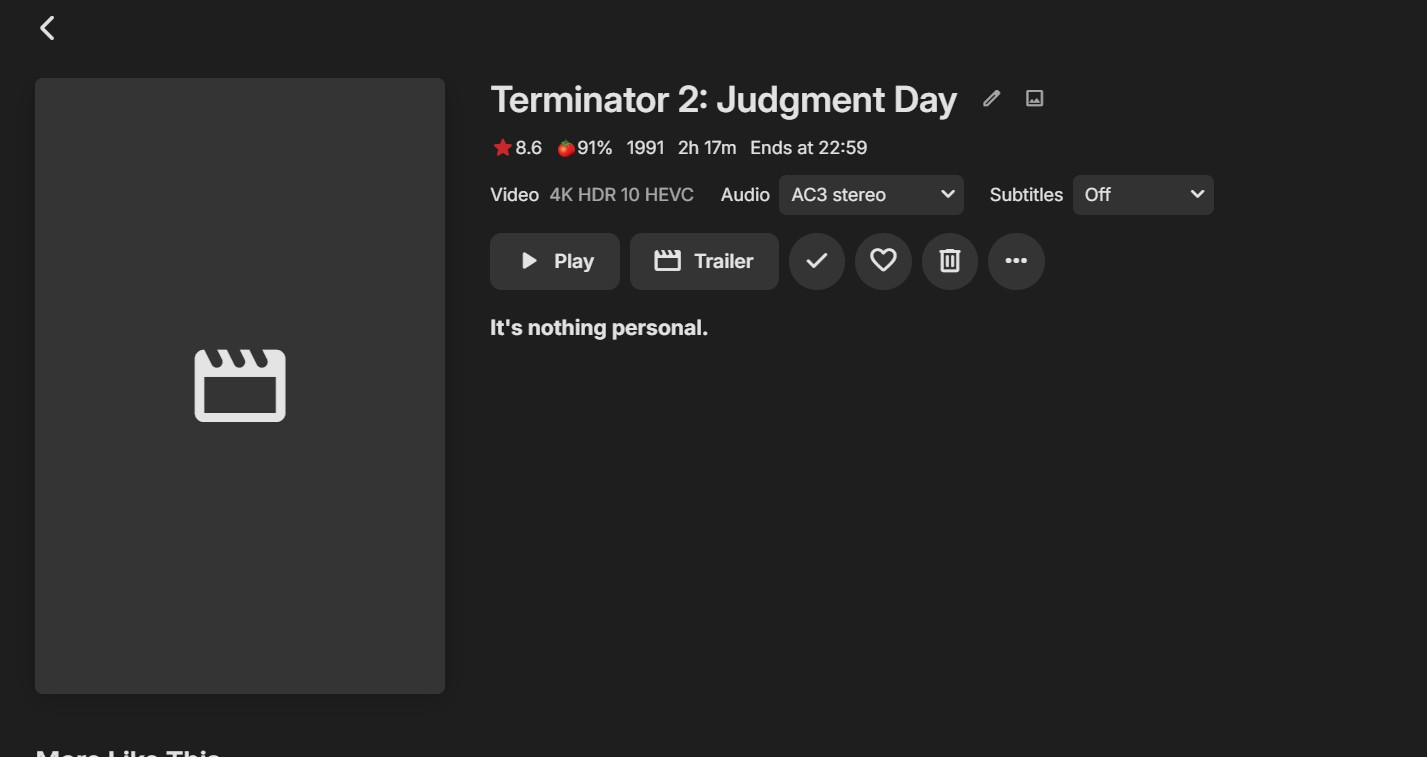Click the 4K HDR 10 HEVC video info
This screenshot has height=757, width=1427.
[x=621, y=195]
